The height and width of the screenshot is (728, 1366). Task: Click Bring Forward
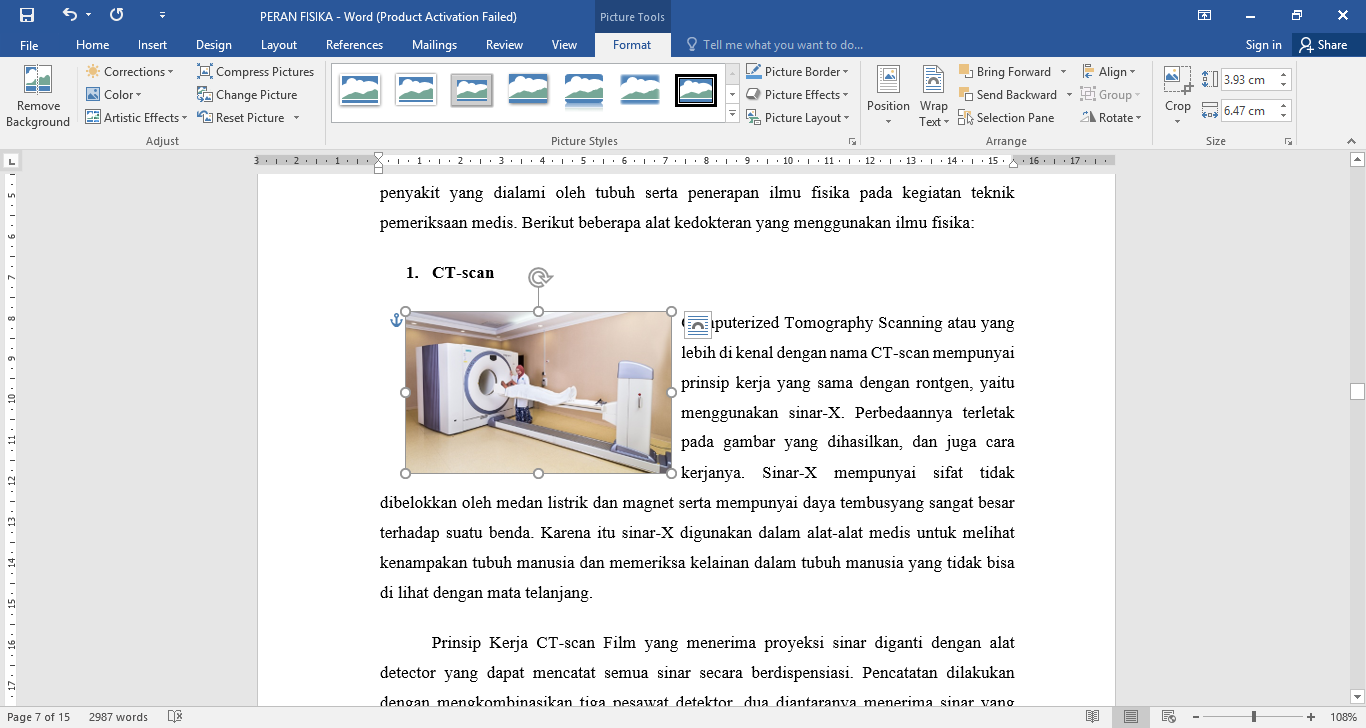point(1005,72)
